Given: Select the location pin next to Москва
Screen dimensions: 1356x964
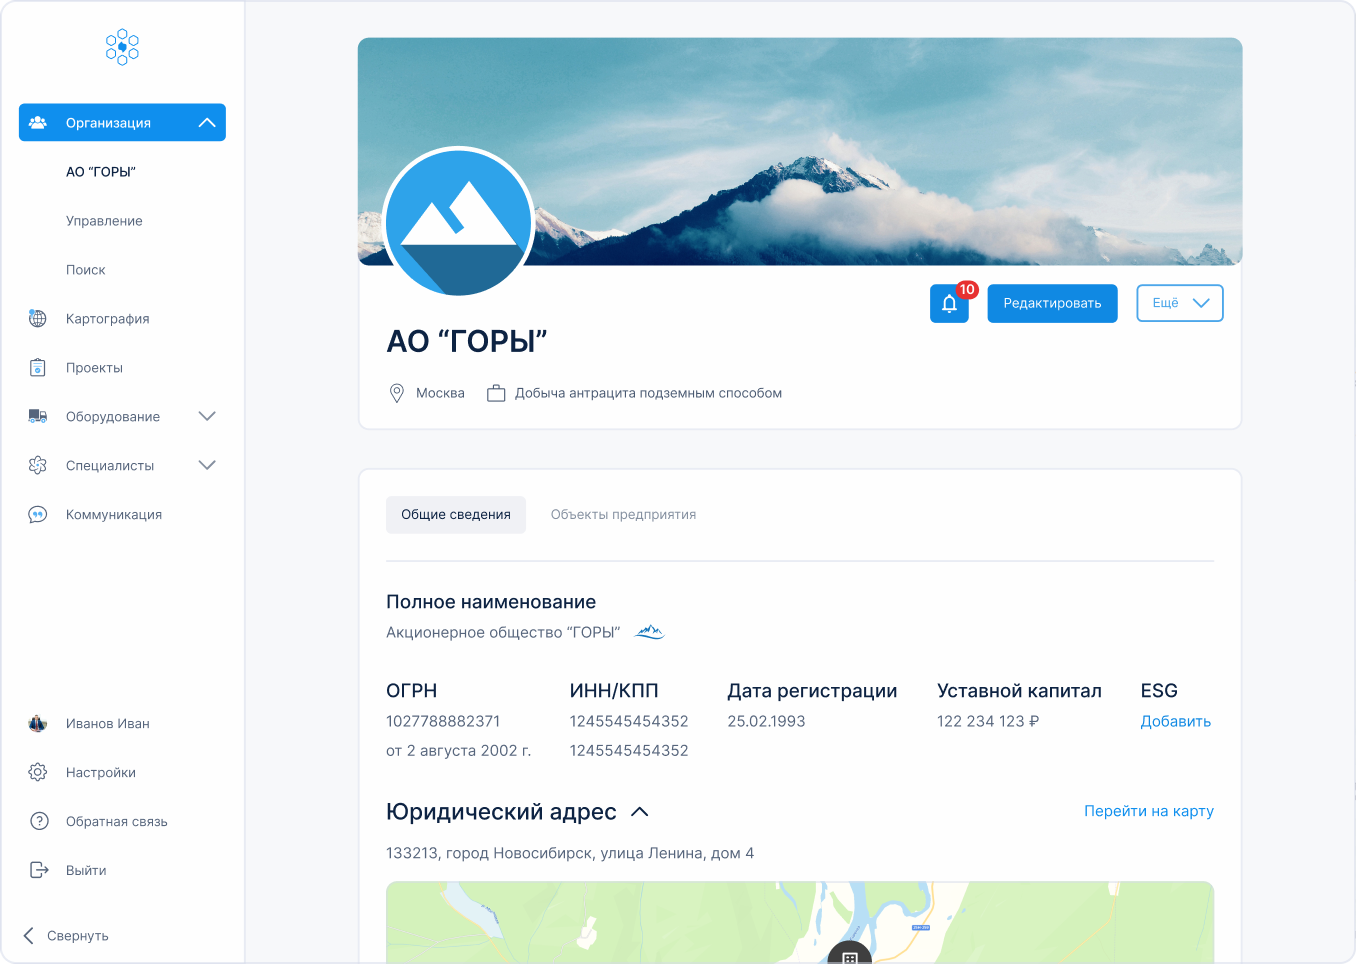Looking at the screenshot, I should tap(395, 393).
